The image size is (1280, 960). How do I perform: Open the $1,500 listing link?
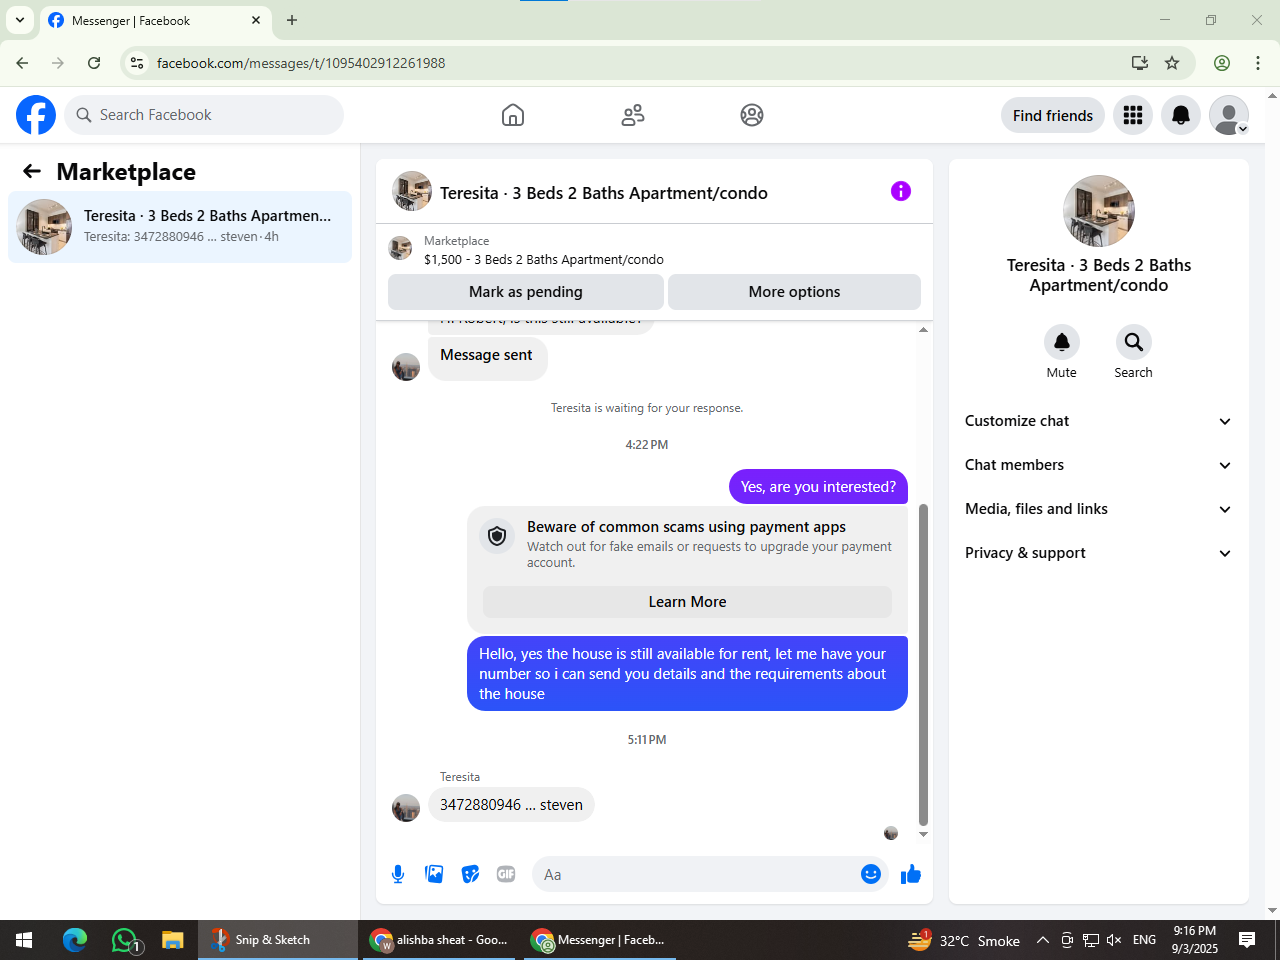pos(544,259)
